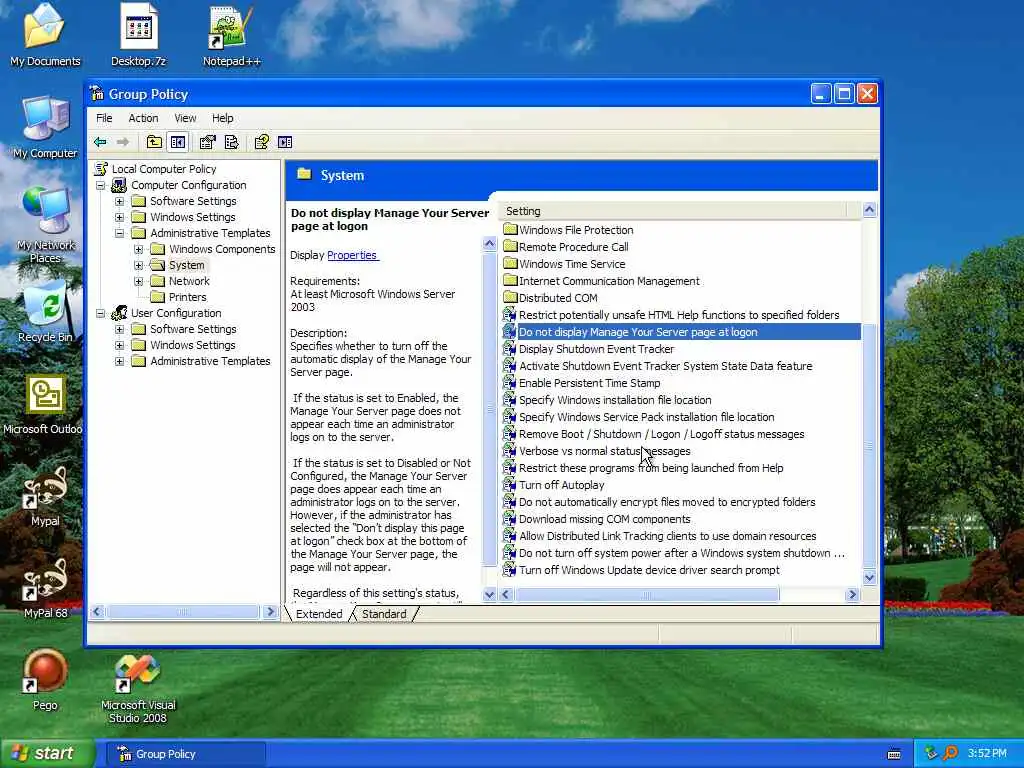Click the rightmost filter view toolbar icon

click(285, 142)
